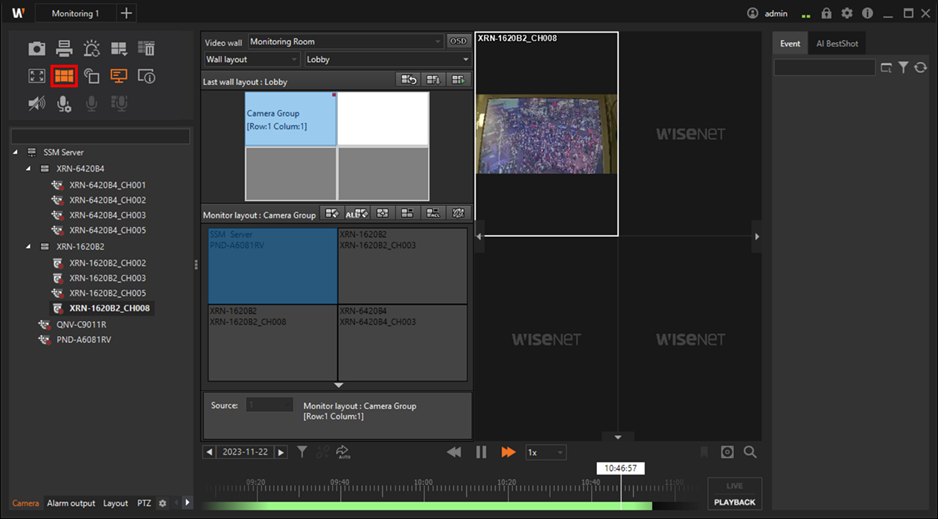
Task: Click the print icon in toolbar
Action: tap(64, 48)
